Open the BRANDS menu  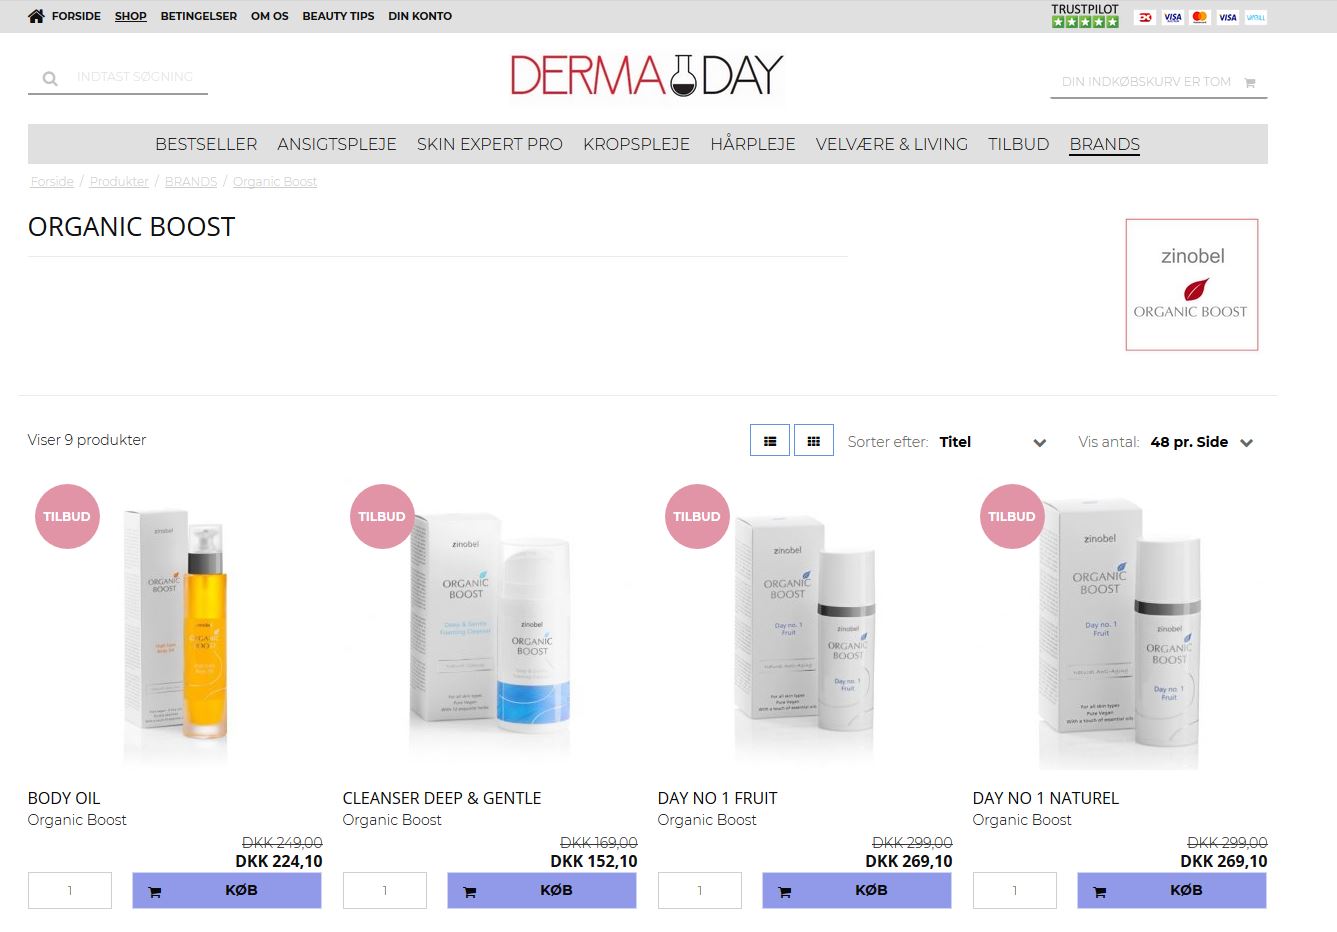pyautogui.click(x=1105, y=144)
